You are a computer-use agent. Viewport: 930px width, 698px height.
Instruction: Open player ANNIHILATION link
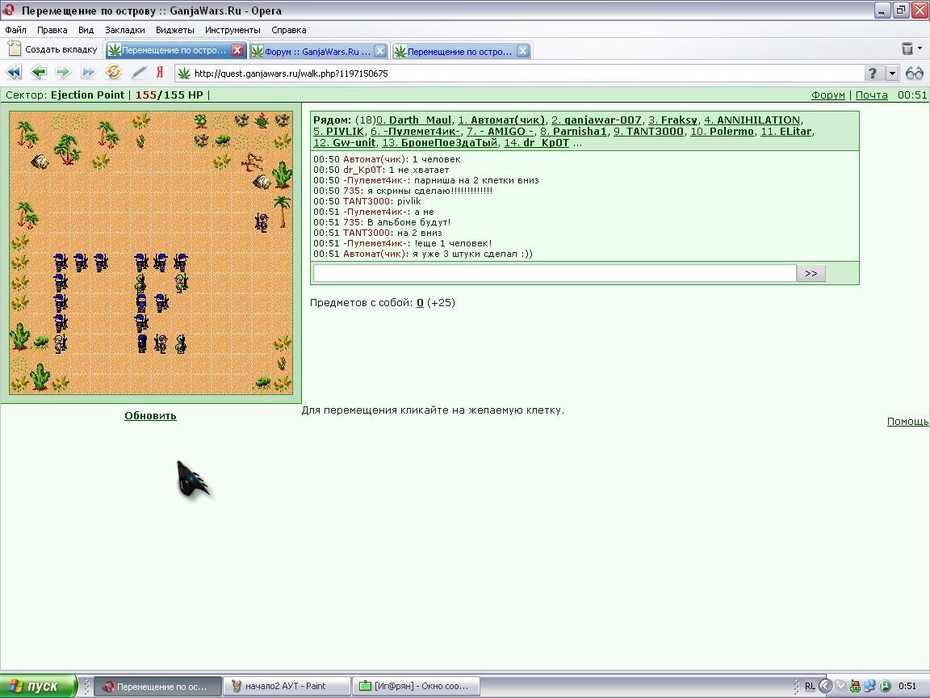tap(753, 120)
